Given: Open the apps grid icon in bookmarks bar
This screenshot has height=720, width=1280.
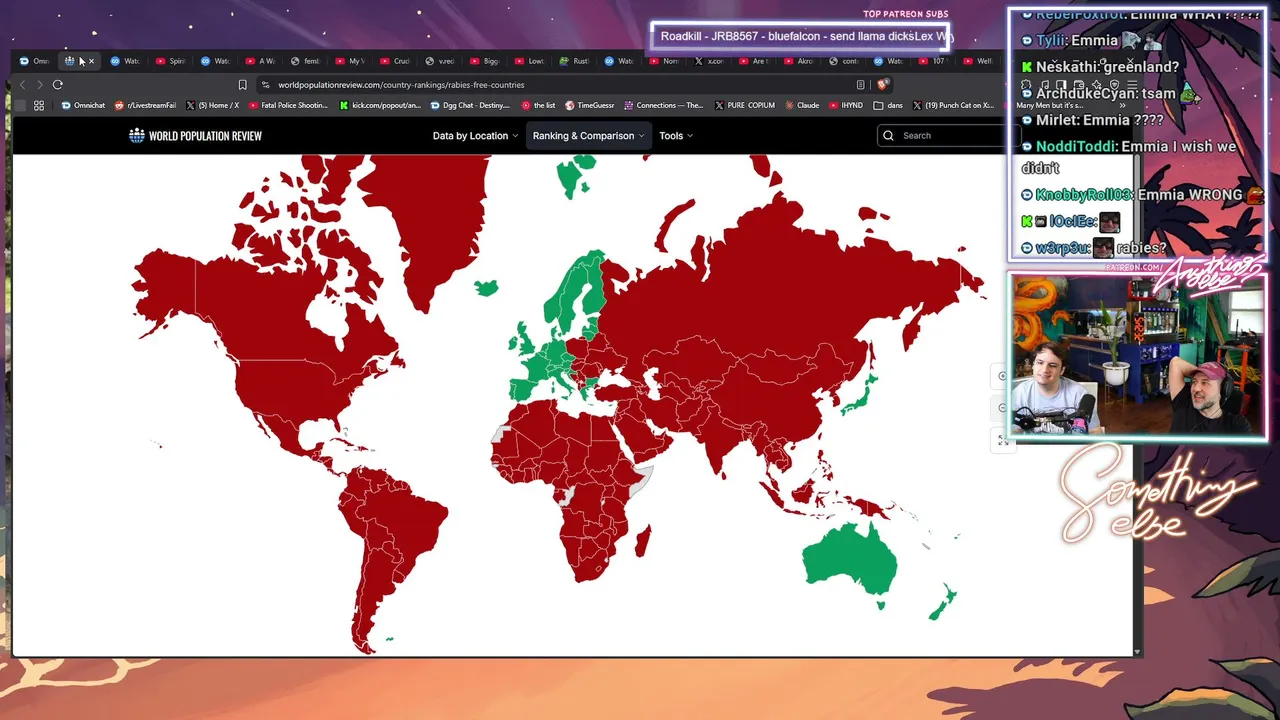Looking at the screenshot, I should click(39, 105).
